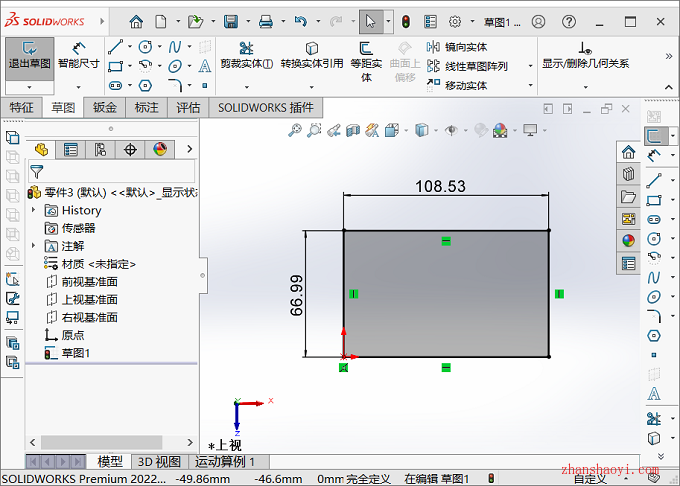Click the arrow to show more manager tabs
Image resolution: width=680 pixels, height=486 pixels.
pos(190,149)
